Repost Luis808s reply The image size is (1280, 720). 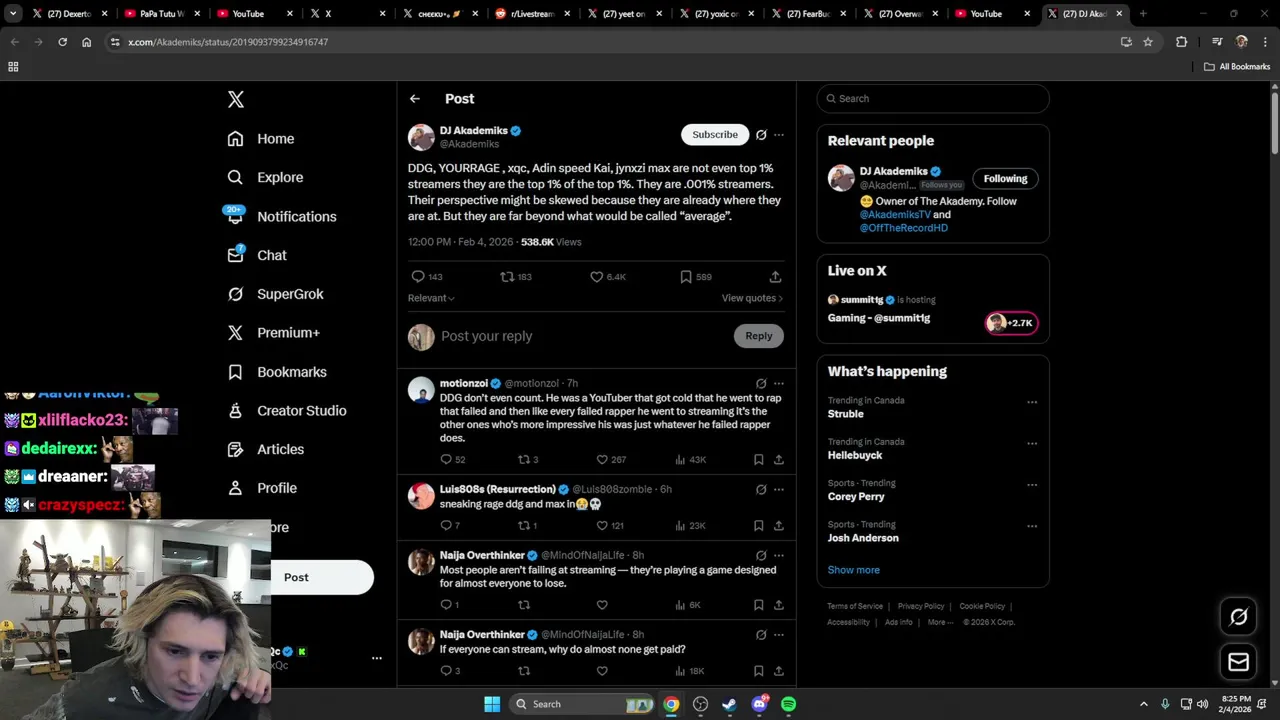click(x=523, y=526)
